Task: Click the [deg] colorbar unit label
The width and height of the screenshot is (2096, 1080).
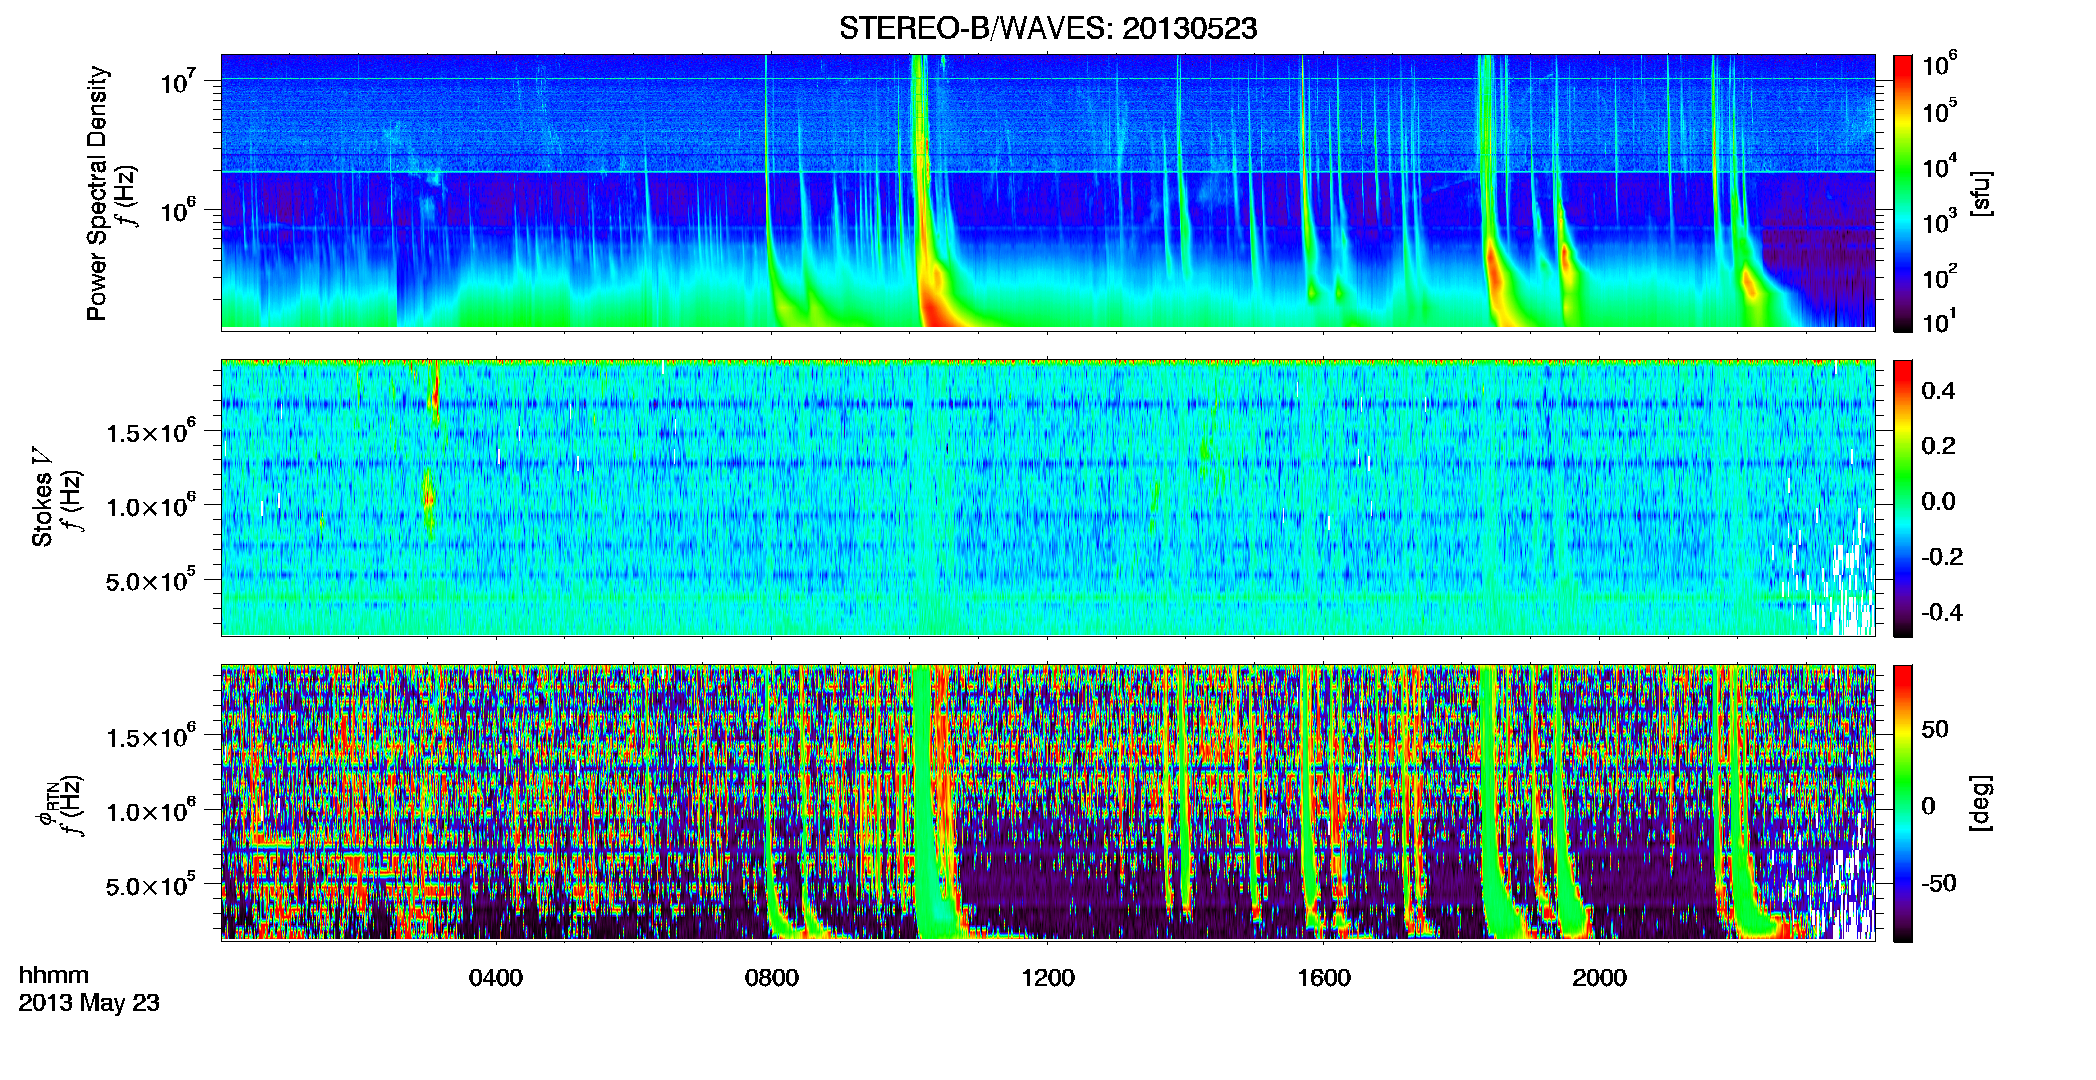Action: tap(1981, 802)
